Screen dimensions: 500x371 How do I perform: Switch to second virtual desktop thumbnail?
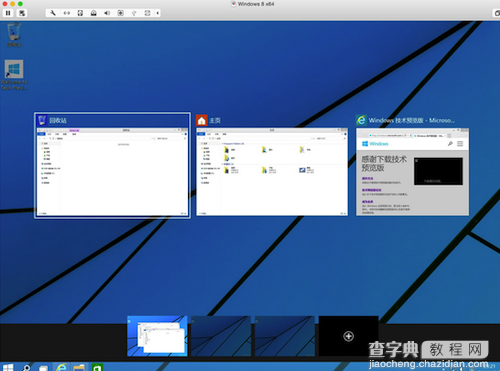pyautogui.click(x=221, y=336)
